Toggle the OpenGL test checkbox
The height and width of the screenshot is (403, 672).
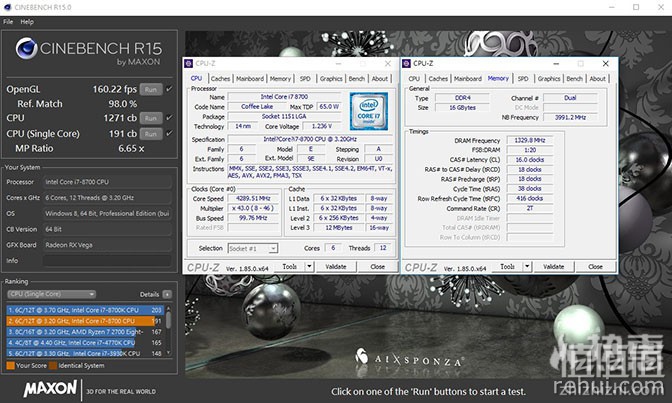pyautogui.click(x=169, y=89)
